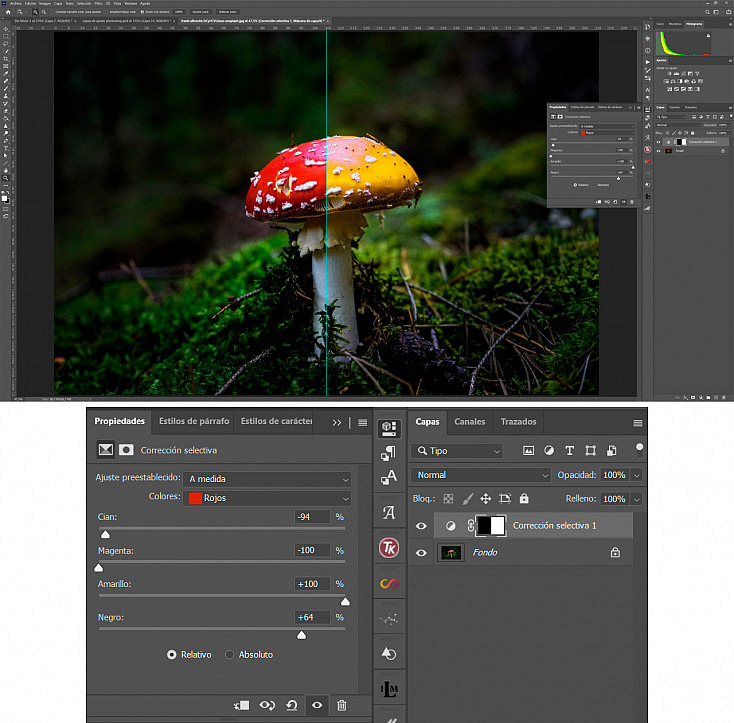The width and height of the screenshot is (734, 723).
Task: Open paragraph styles panel icon in enlarged strip
Action: pos(389,453)
